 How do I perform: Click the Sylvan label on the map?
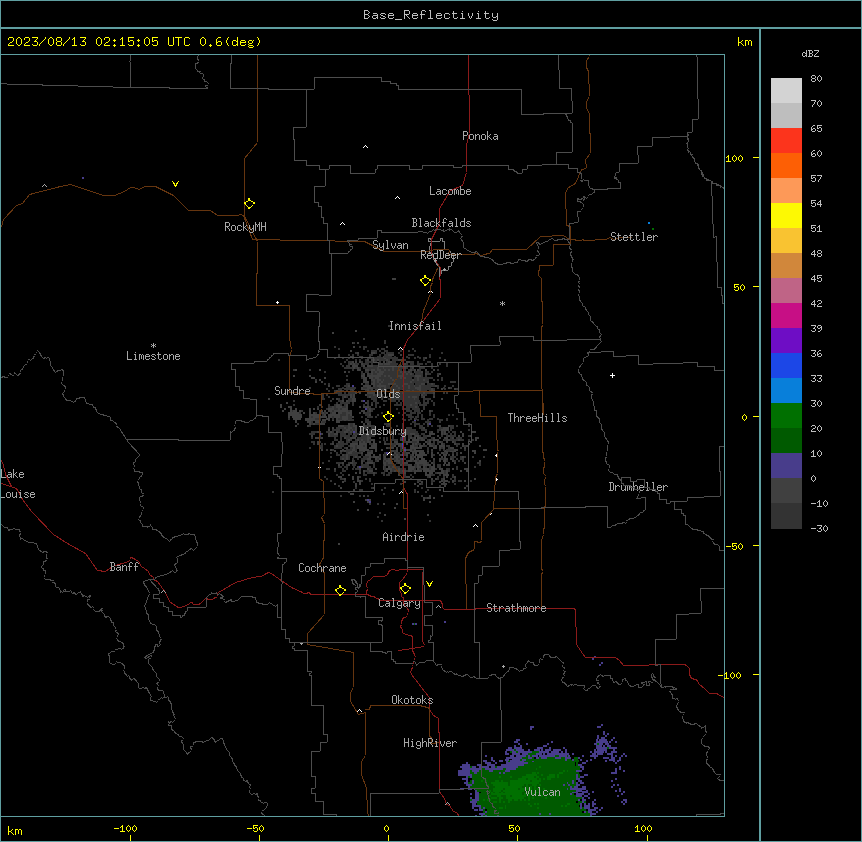click(390, 245)
